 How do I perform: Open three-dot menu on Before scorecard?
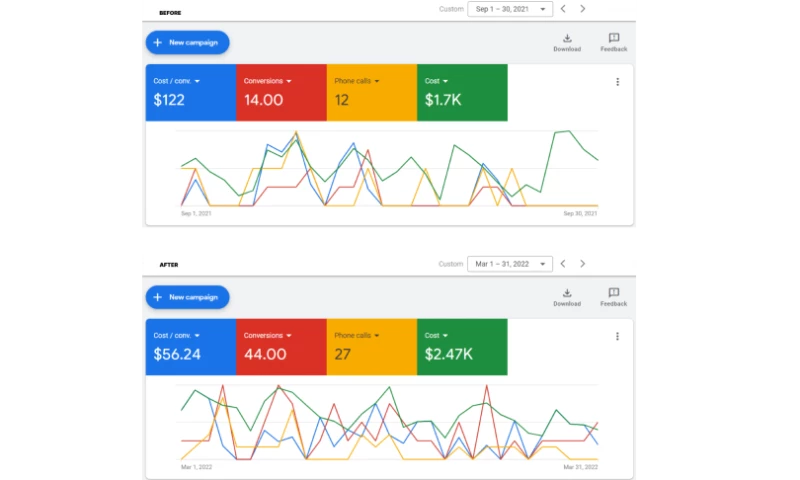tap(617, 82)
